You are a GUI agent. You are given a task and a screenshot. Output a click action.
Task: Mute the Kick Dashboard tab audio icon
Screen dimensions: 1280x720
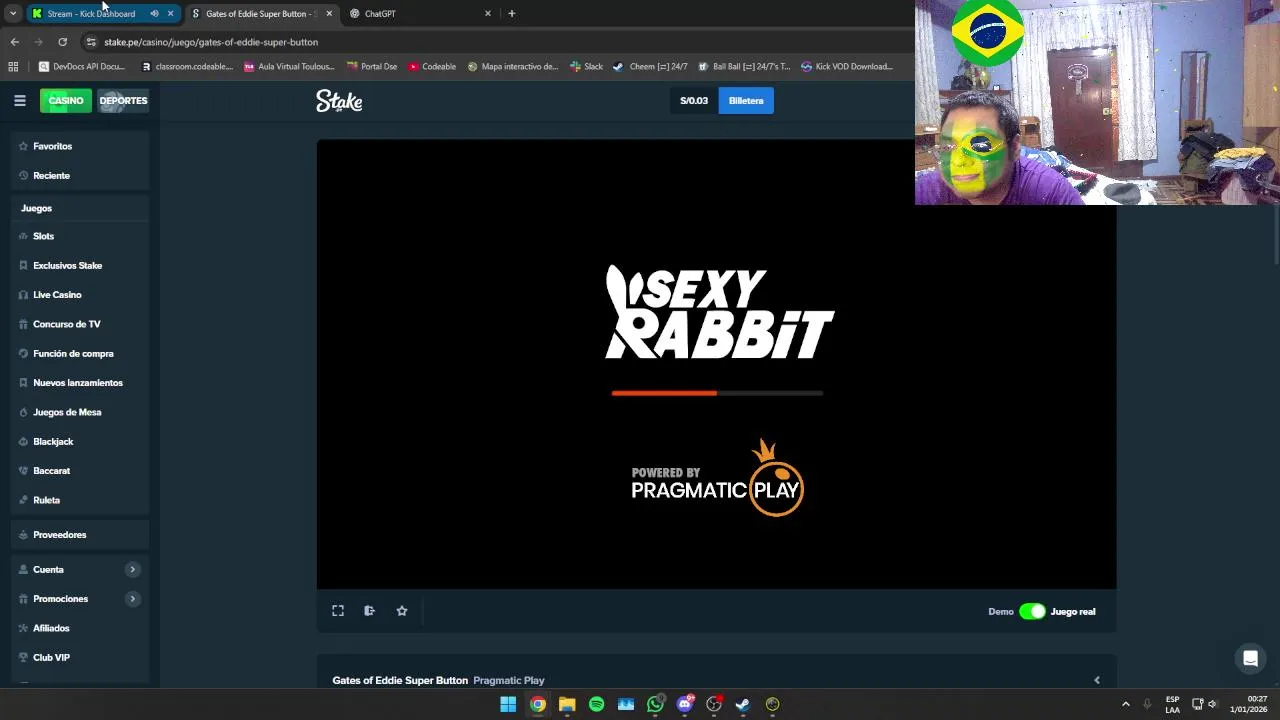(154, 14)
